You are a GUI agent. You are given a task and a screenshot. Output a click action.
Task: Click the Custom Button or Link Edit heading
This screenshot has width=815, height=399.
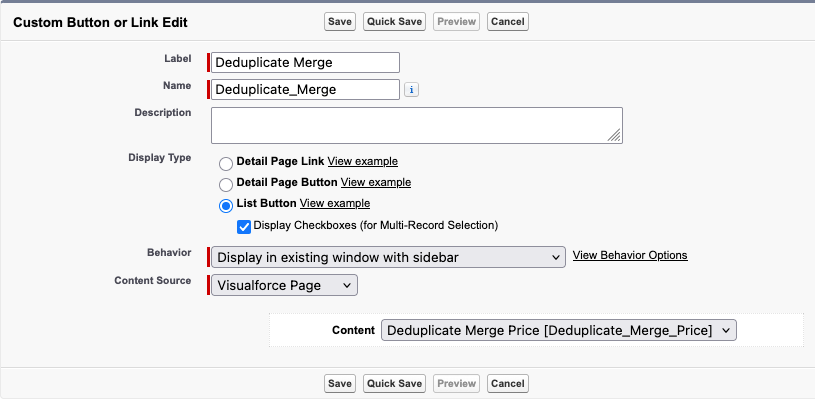coord(100,23)
